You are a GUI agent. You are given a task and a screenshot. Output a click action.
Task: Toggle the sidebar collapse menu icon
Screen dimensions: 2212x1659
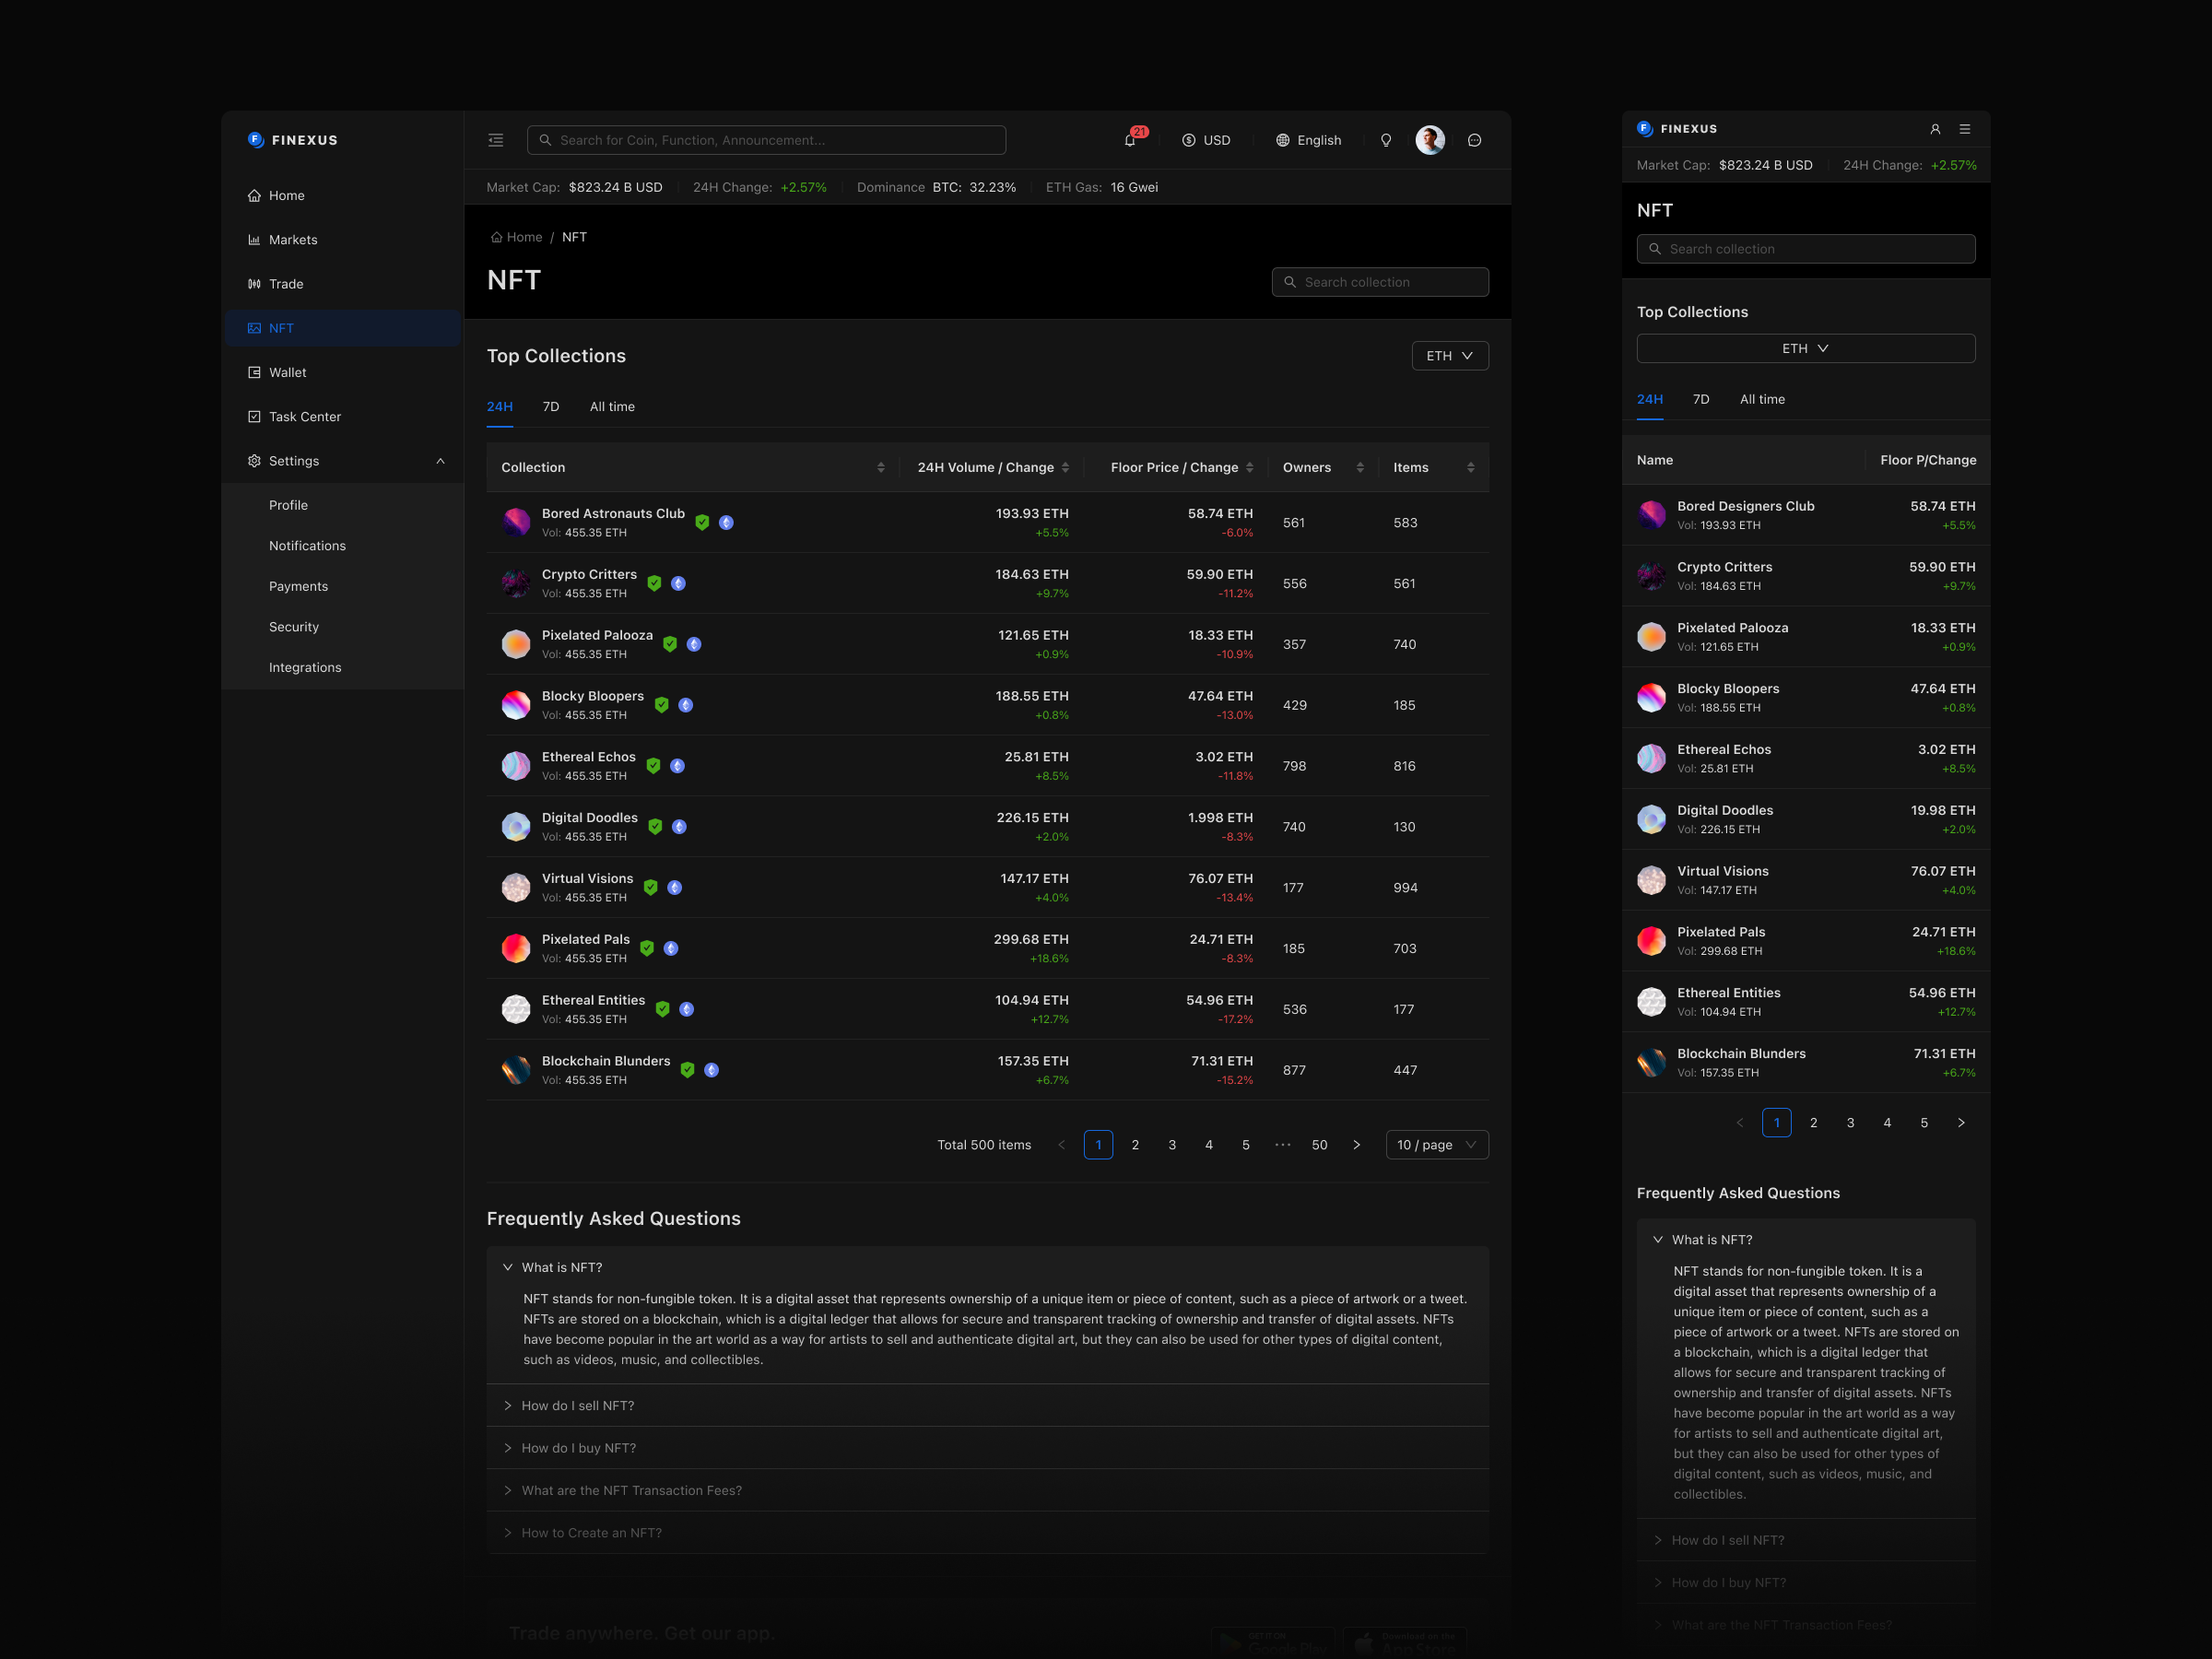coord(495,140)
